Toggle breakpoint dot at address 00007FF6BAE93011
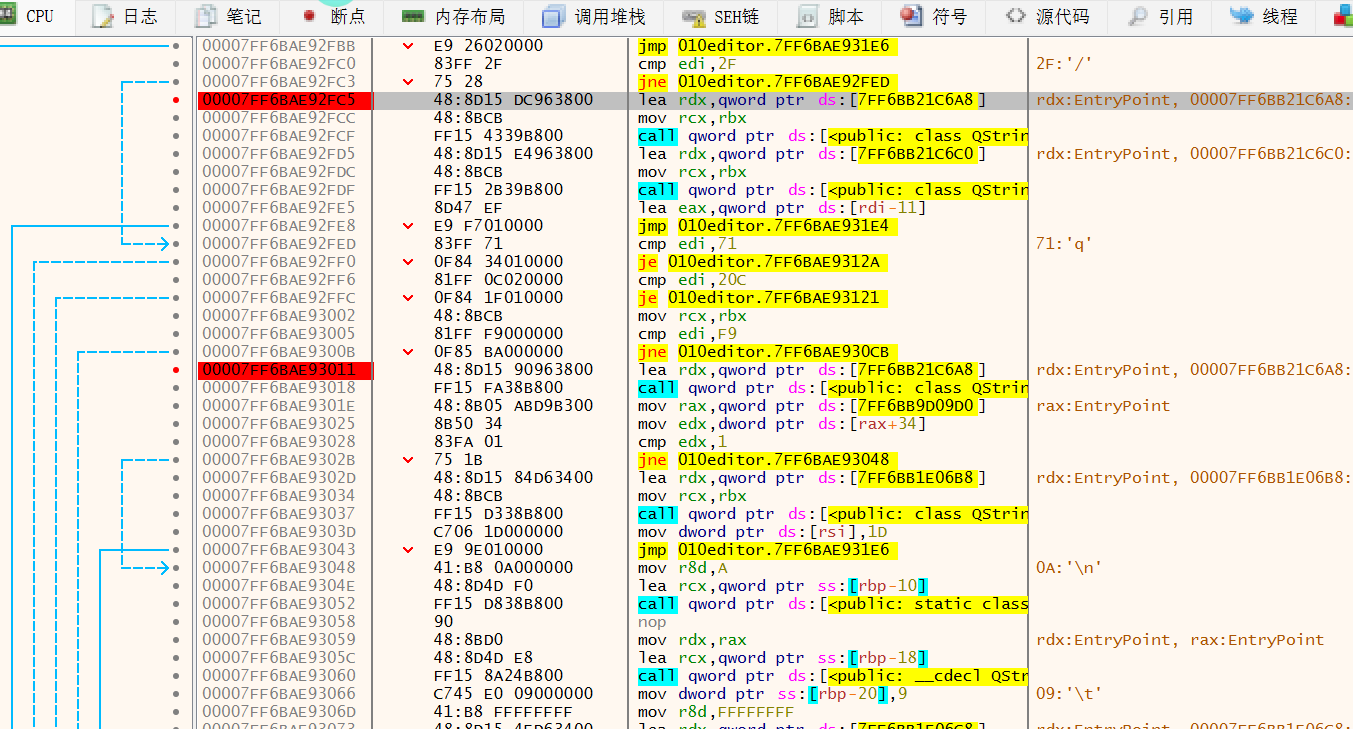 coord(177,370)
